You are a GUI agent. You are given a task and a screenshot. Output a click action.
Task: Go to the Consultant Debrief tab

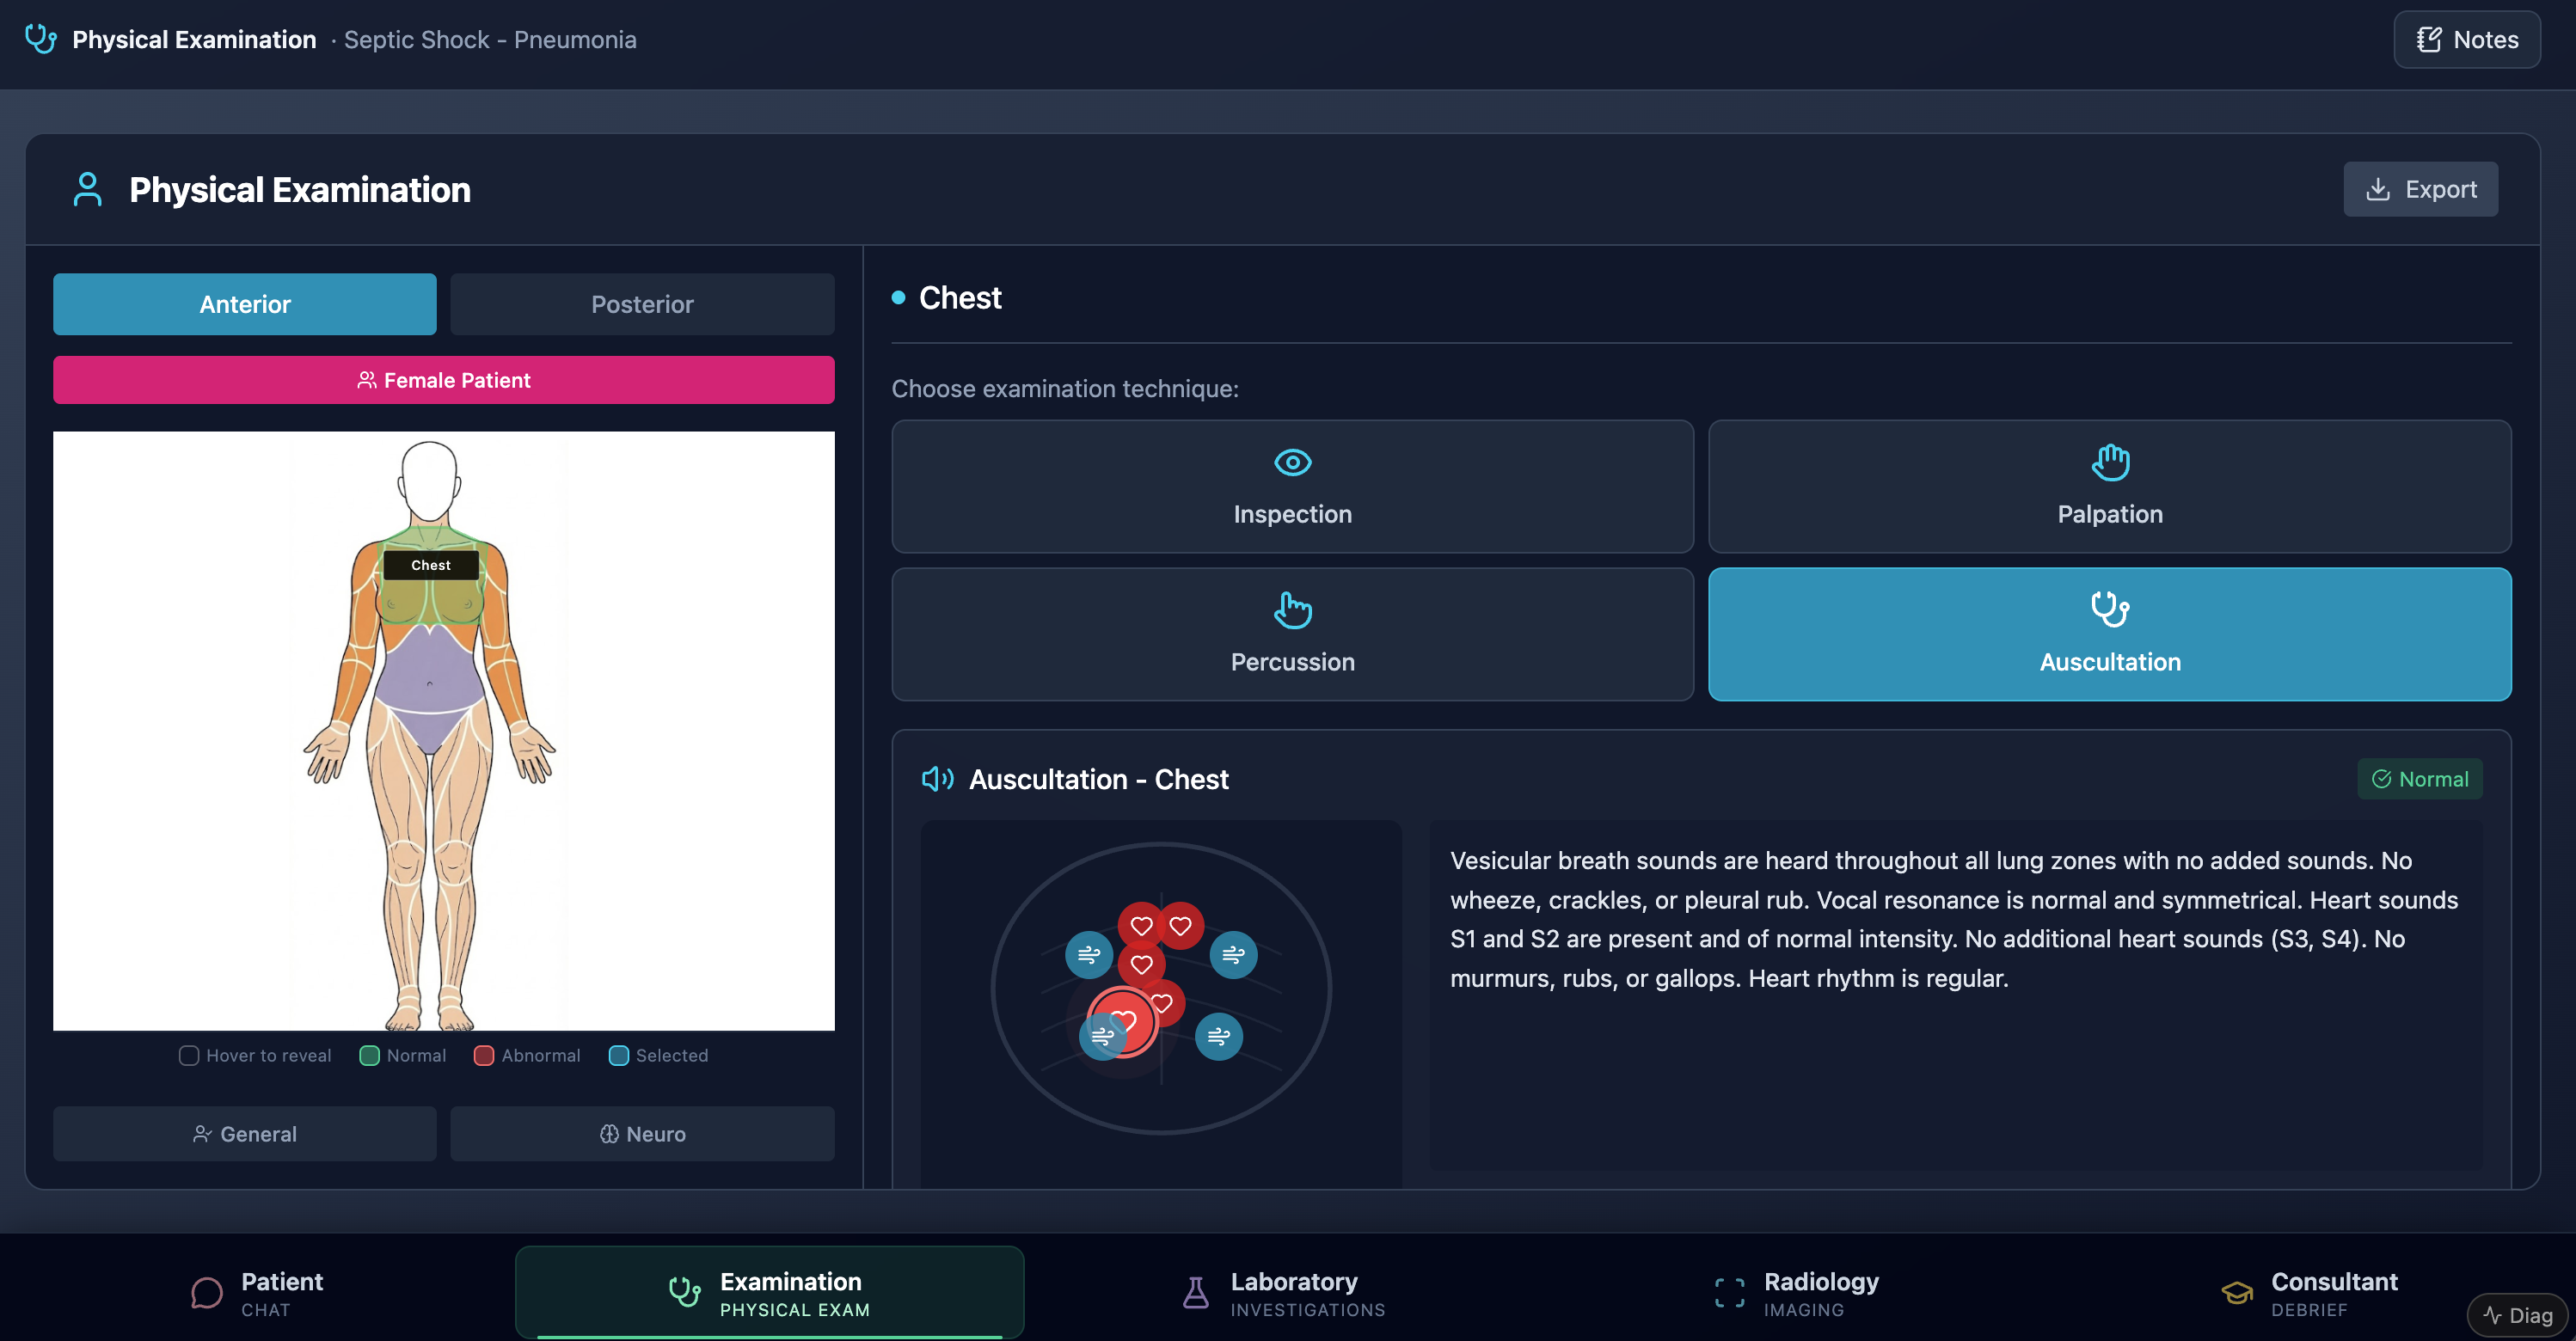pos(2309,1293)
